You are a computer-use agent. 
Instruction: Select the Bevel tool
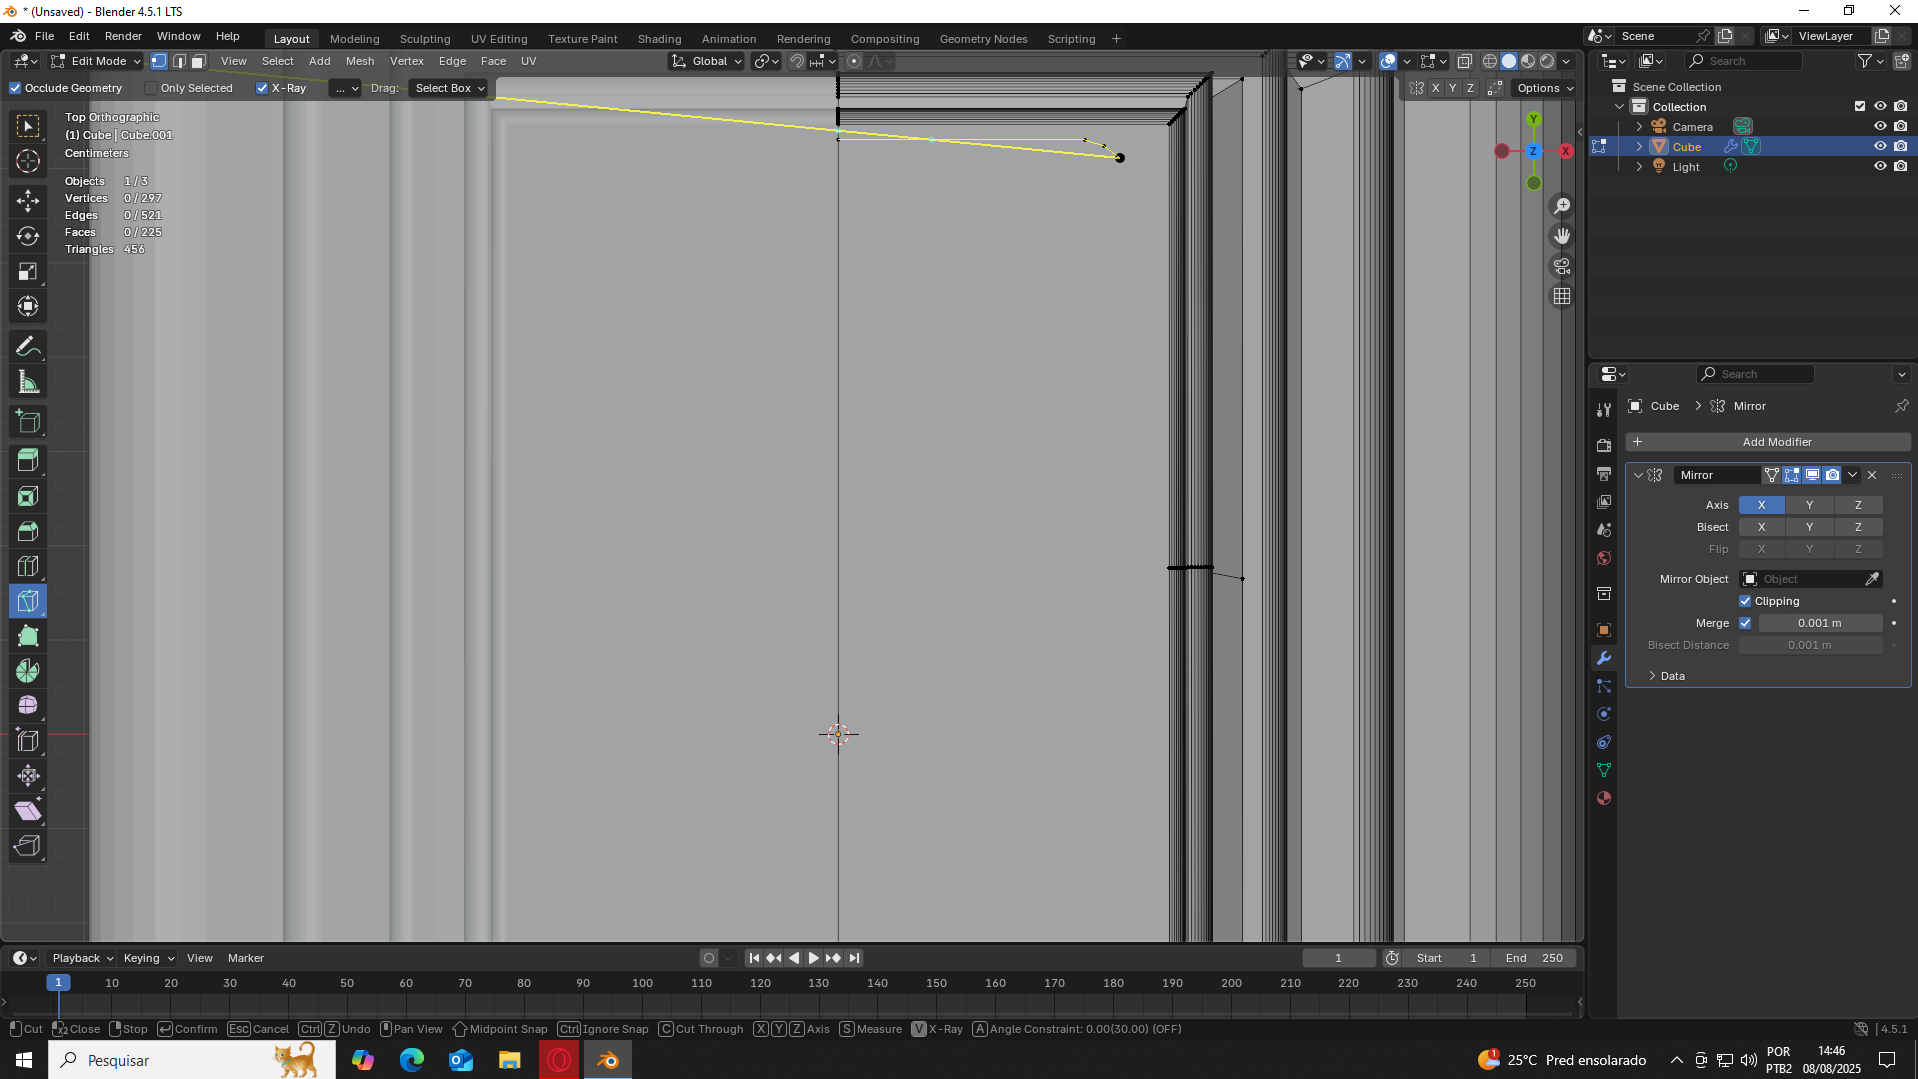(28, 531)
